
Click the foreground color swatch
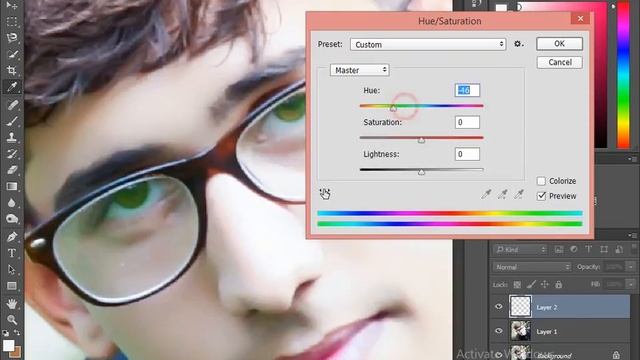point(8,345)
